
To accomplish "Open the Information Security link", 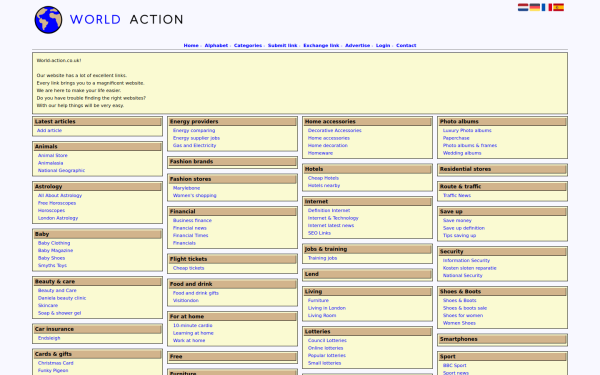I will (x=466, y=260).
